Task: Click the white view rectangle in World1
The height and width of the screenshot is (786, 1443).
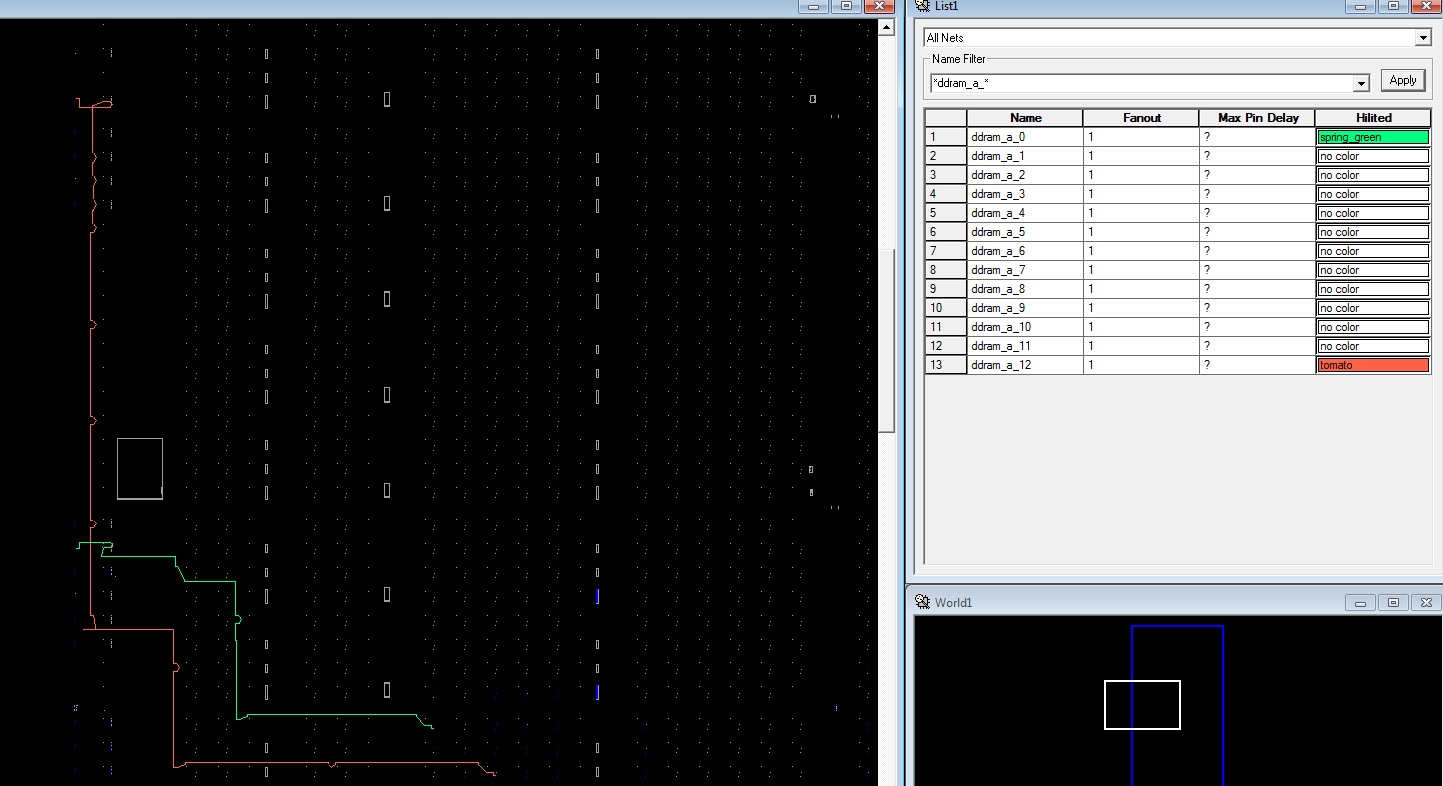Action: coord(1142,705)
